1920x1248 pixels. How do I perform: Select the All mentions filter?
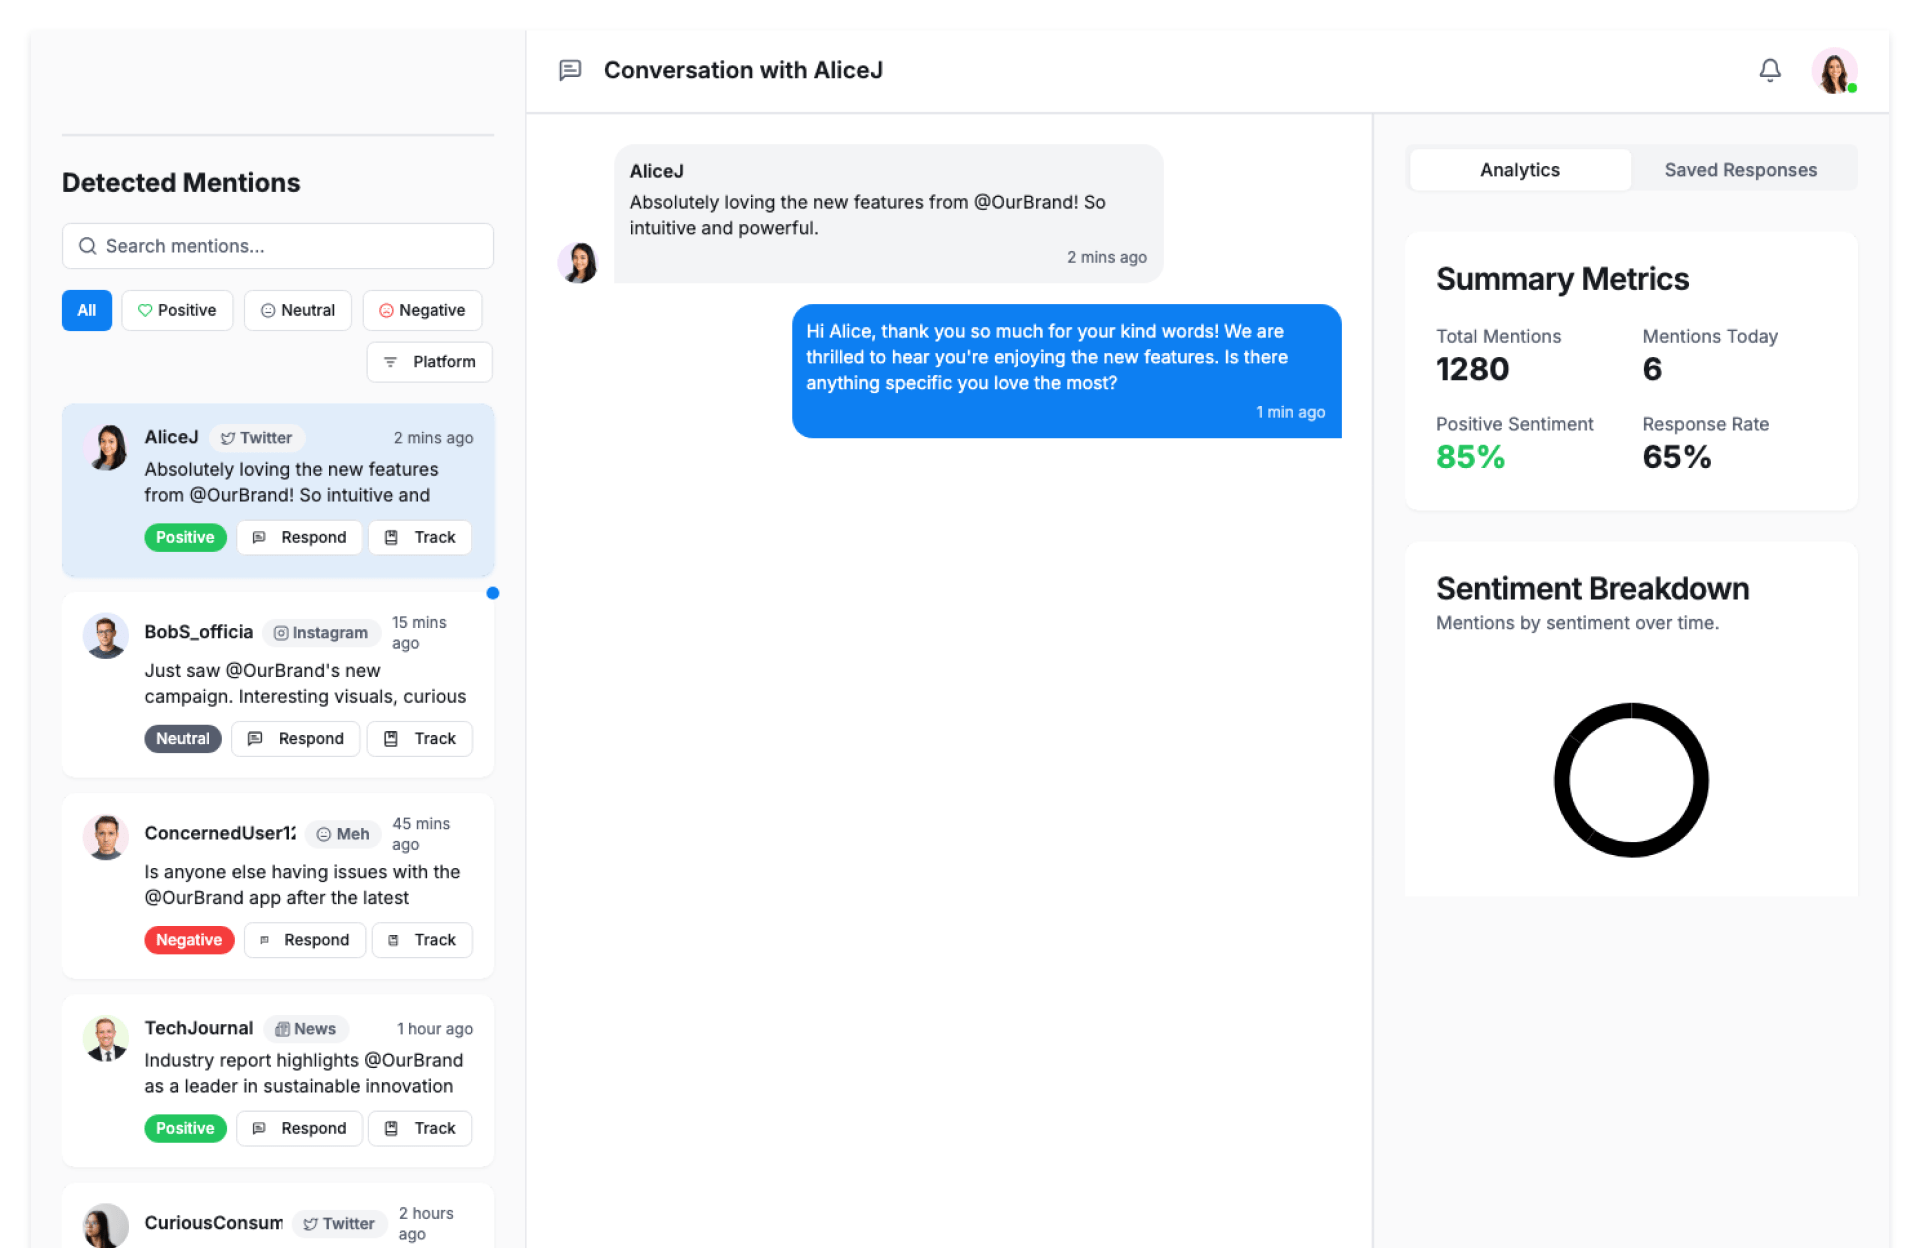(87, 310)
